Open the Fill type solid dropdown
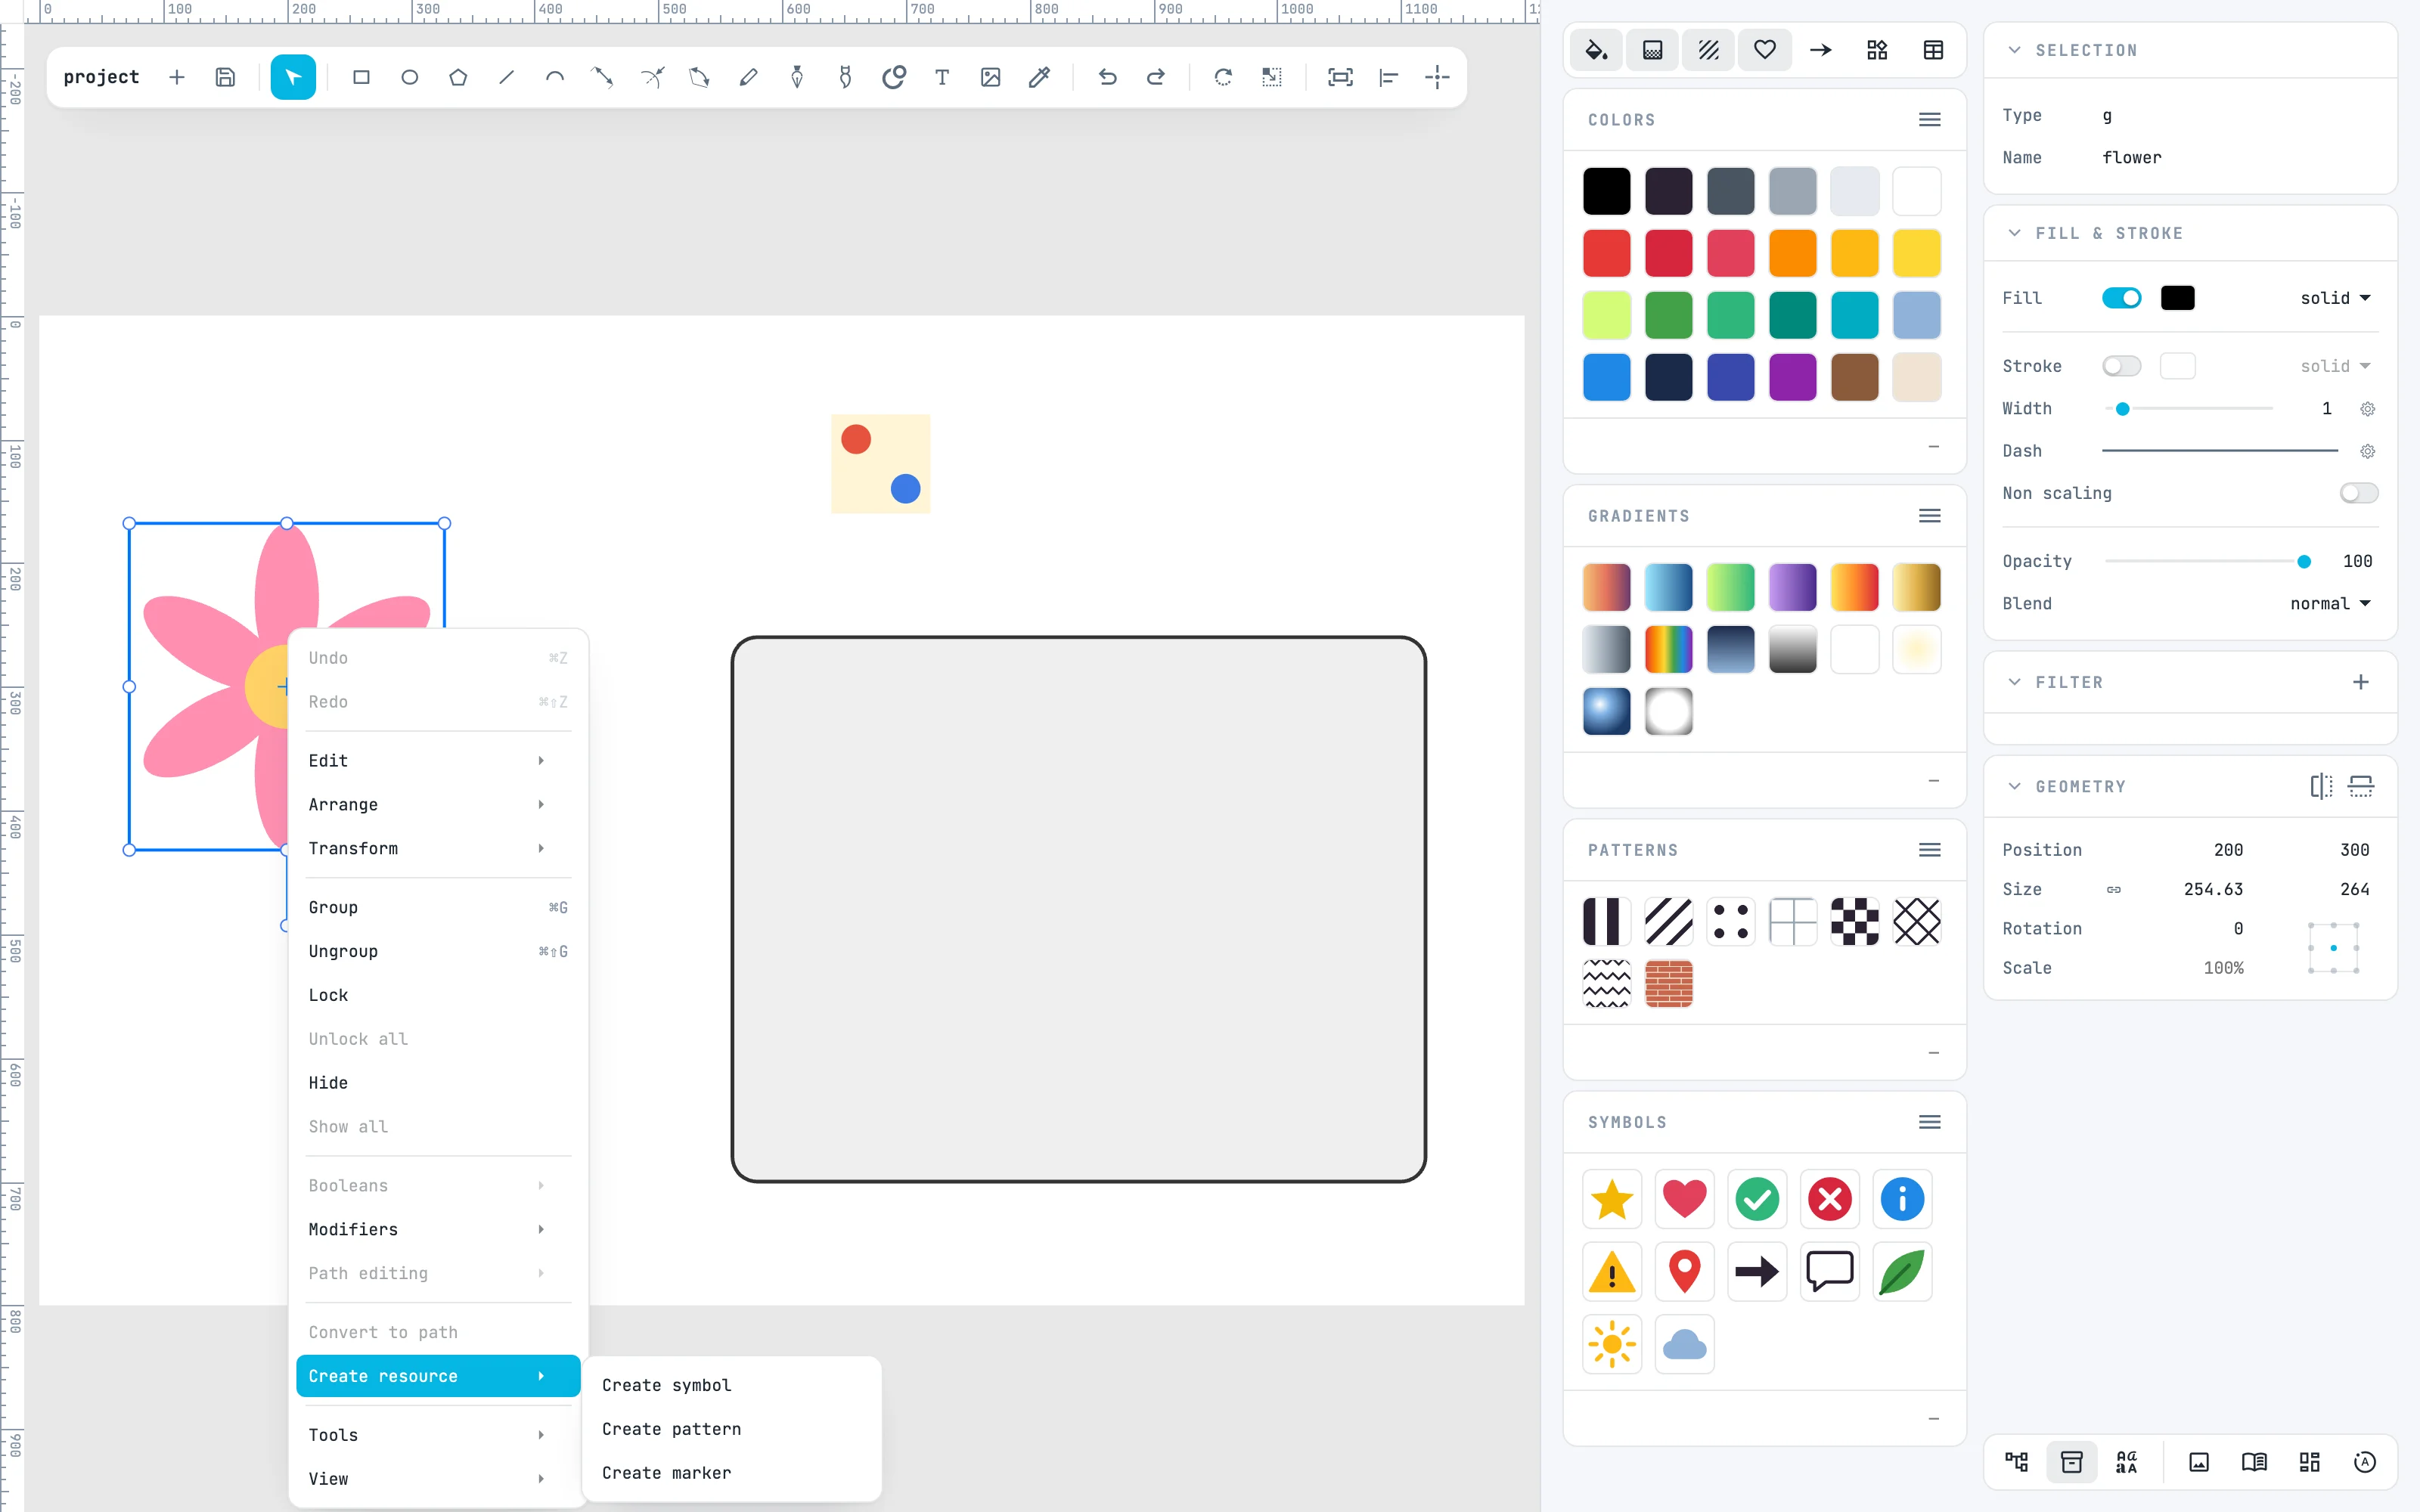Image resolution: width=2420 pixels, height=1512 pixels. pyautogui.click(x=2335, y=298)
